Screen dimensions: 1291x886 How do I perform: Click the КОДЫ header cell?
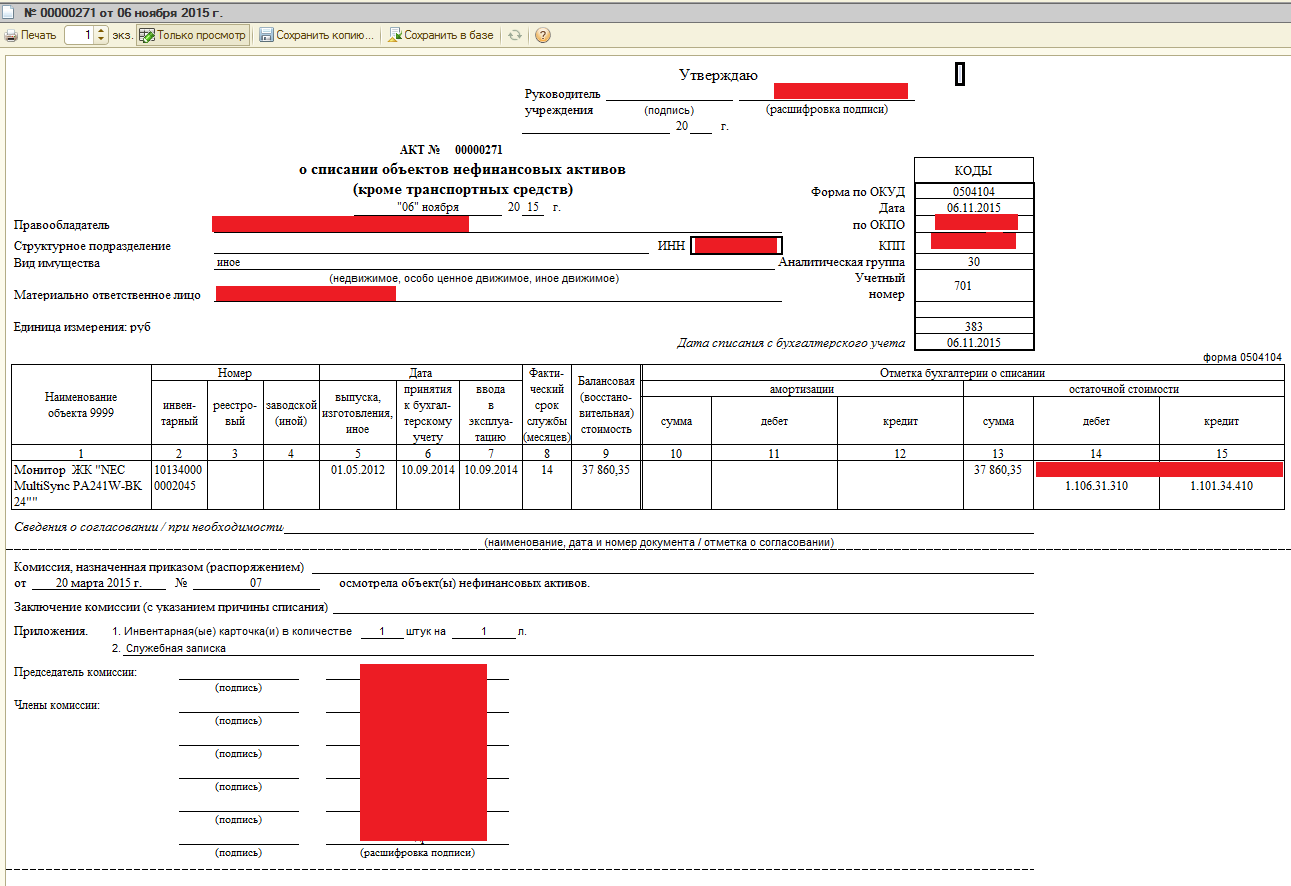pos(973,171)
